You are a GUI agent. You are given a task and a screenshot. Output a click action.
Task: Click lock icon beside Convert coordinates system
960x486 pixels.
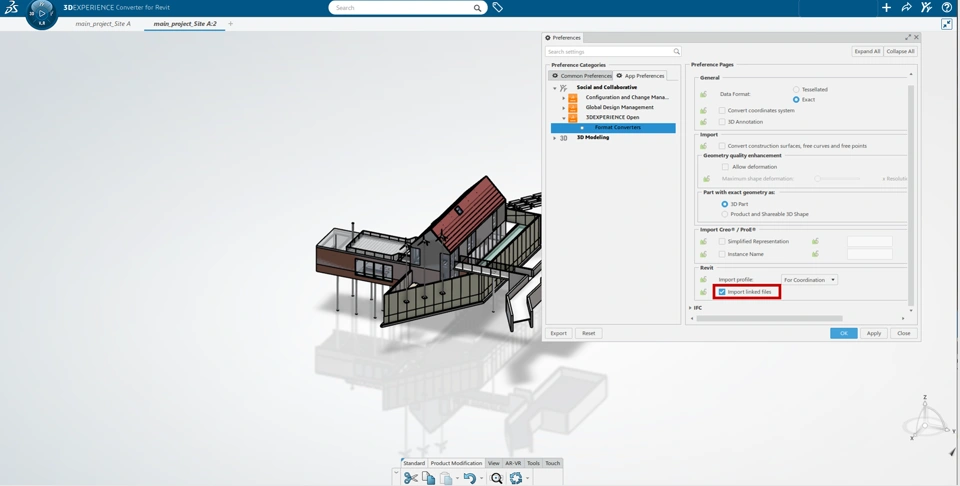coord(703,111)
